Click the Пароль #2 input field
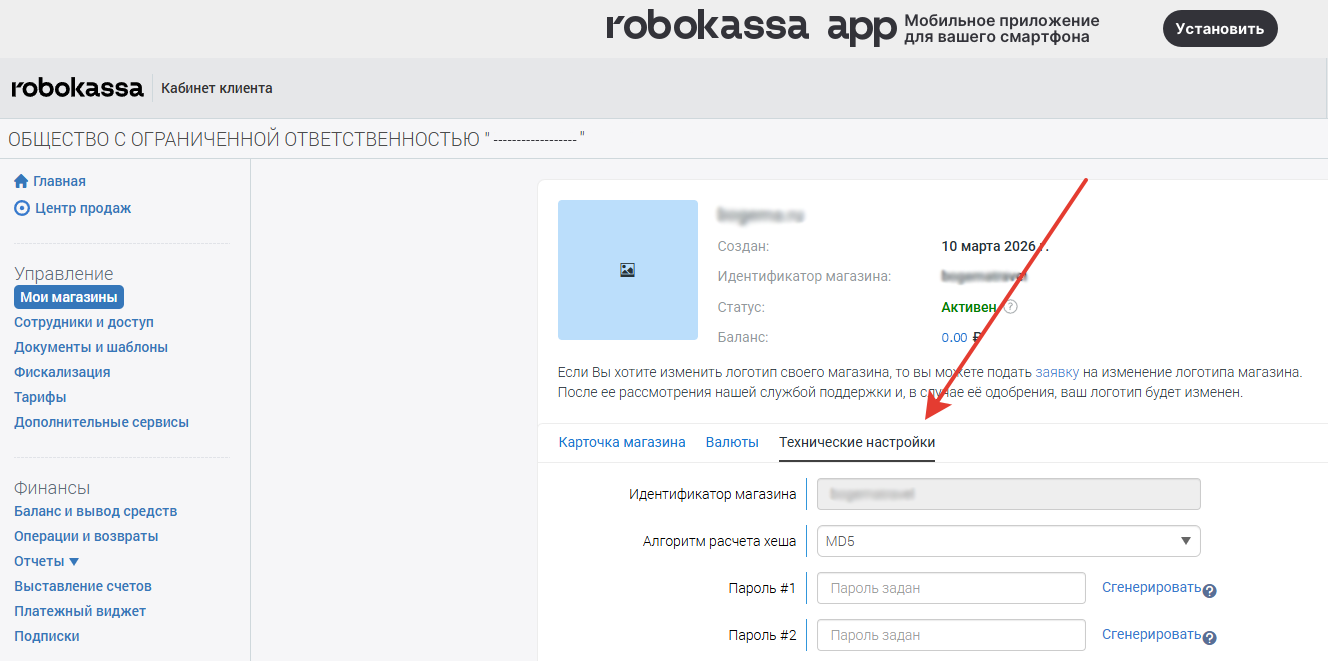This screenshot has width=1328, height=661. pyautogui.click(x=951, y=635)
